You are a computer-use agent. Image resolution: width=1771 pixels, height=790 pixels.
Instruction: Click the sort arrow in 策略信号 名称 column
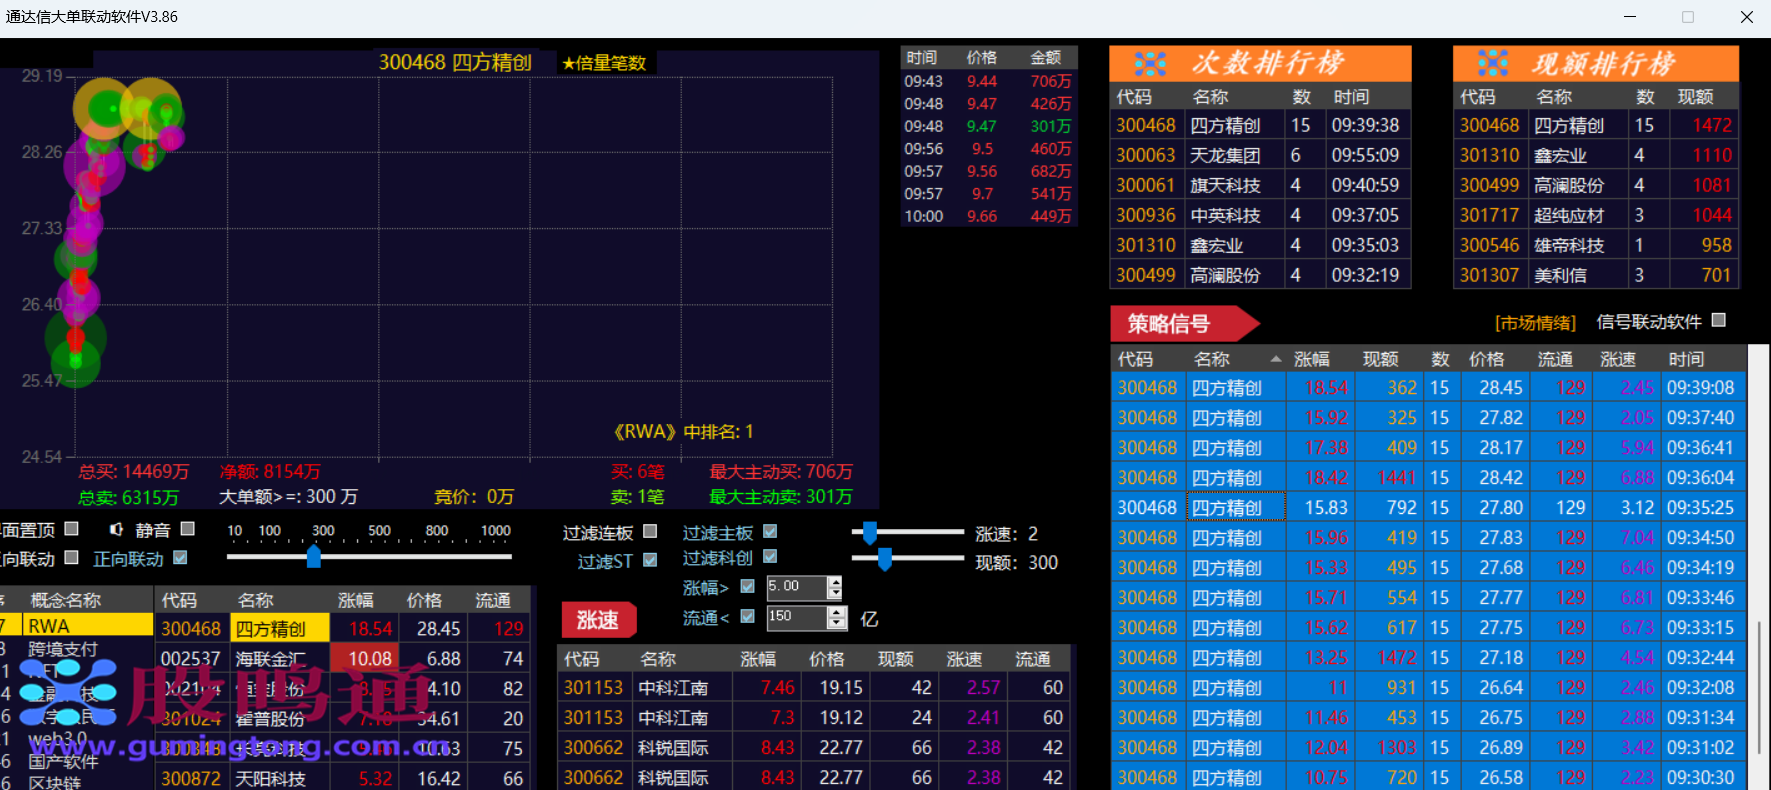click(x=1276, y=359)
